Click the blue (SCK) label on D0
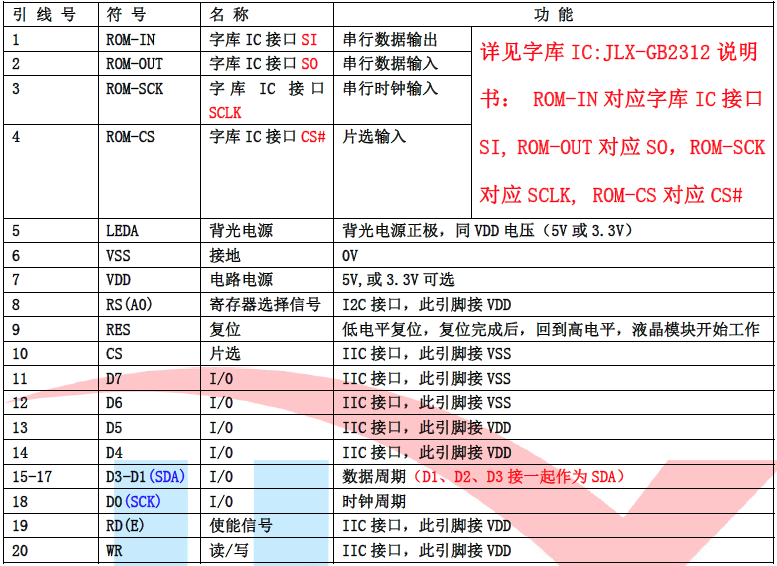The width and height of the screenshot is (777, 566). [x=143, y=501]
